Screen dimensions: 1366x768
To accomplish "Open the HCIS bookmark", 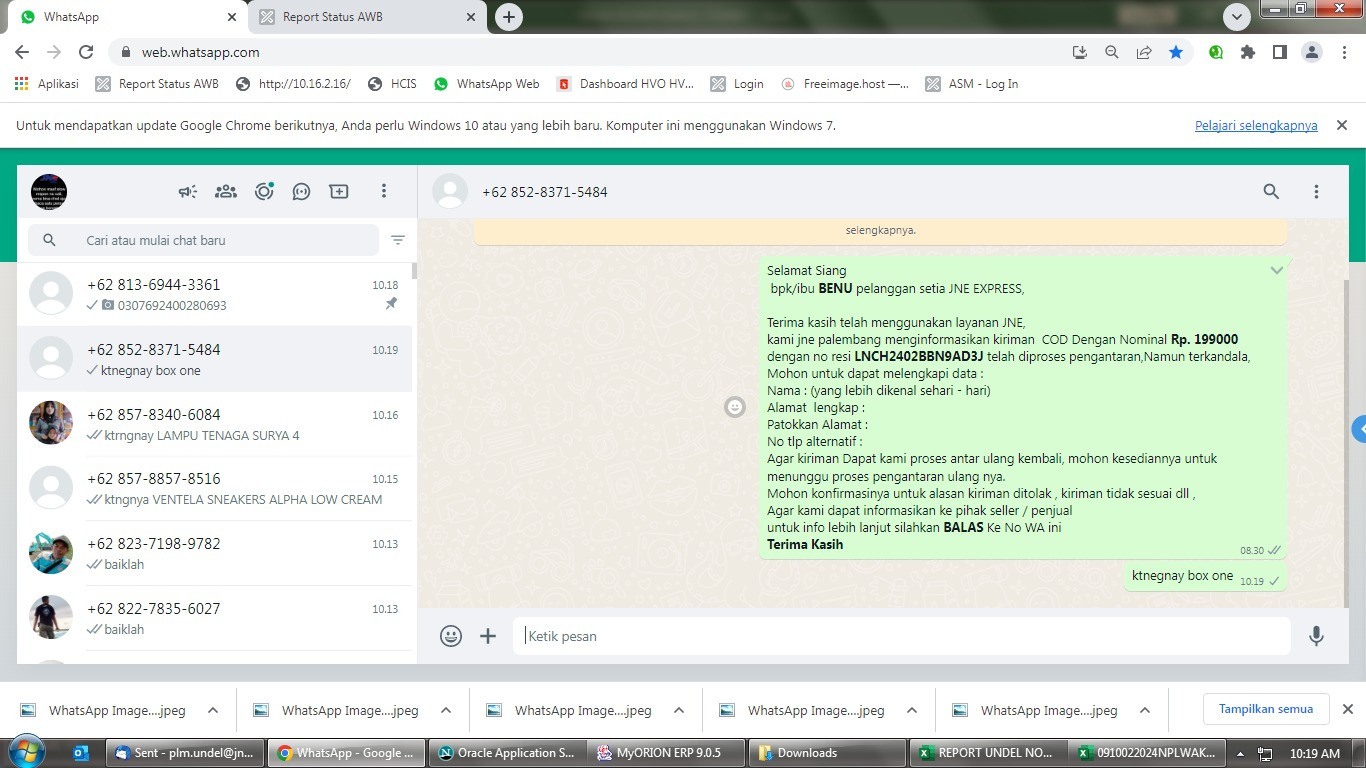I will 392,84.
